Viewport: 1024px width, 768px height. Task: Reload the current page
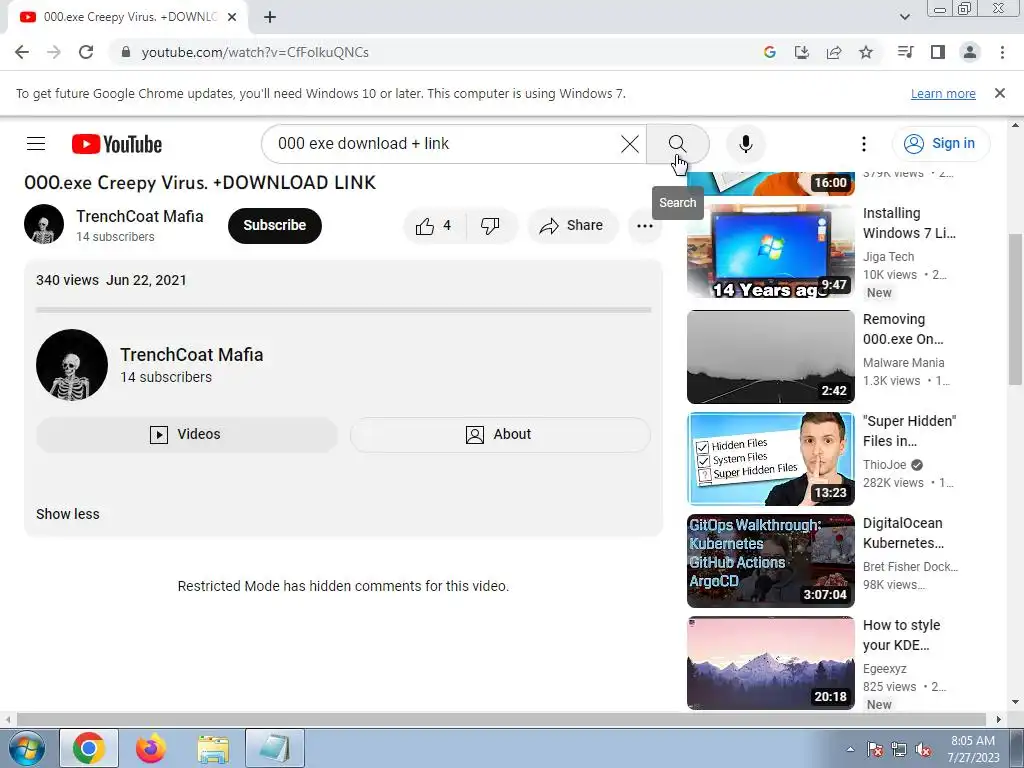coord(86,52)
